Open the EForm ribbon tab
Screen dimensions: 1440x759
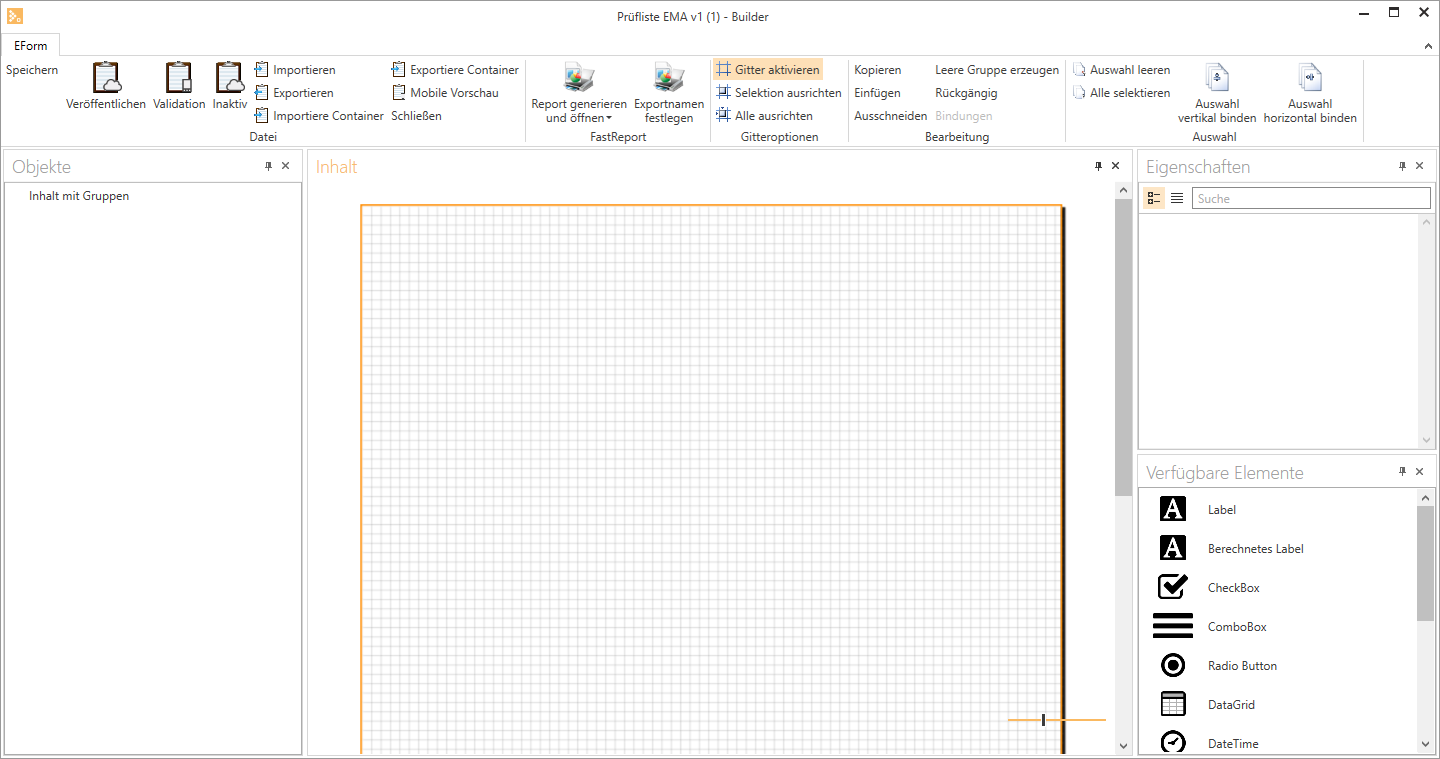click(x=31, y=46)
